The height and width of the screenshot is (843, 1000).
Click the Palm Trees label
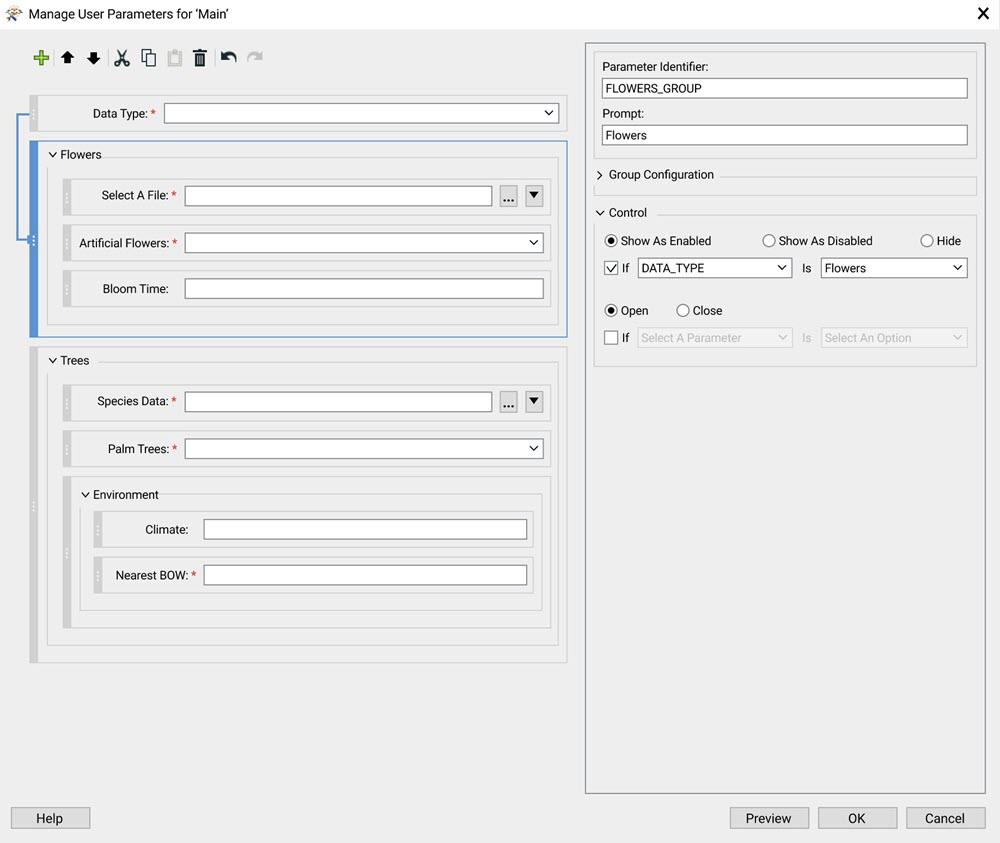pyautogui.click(x=139, y=449)
